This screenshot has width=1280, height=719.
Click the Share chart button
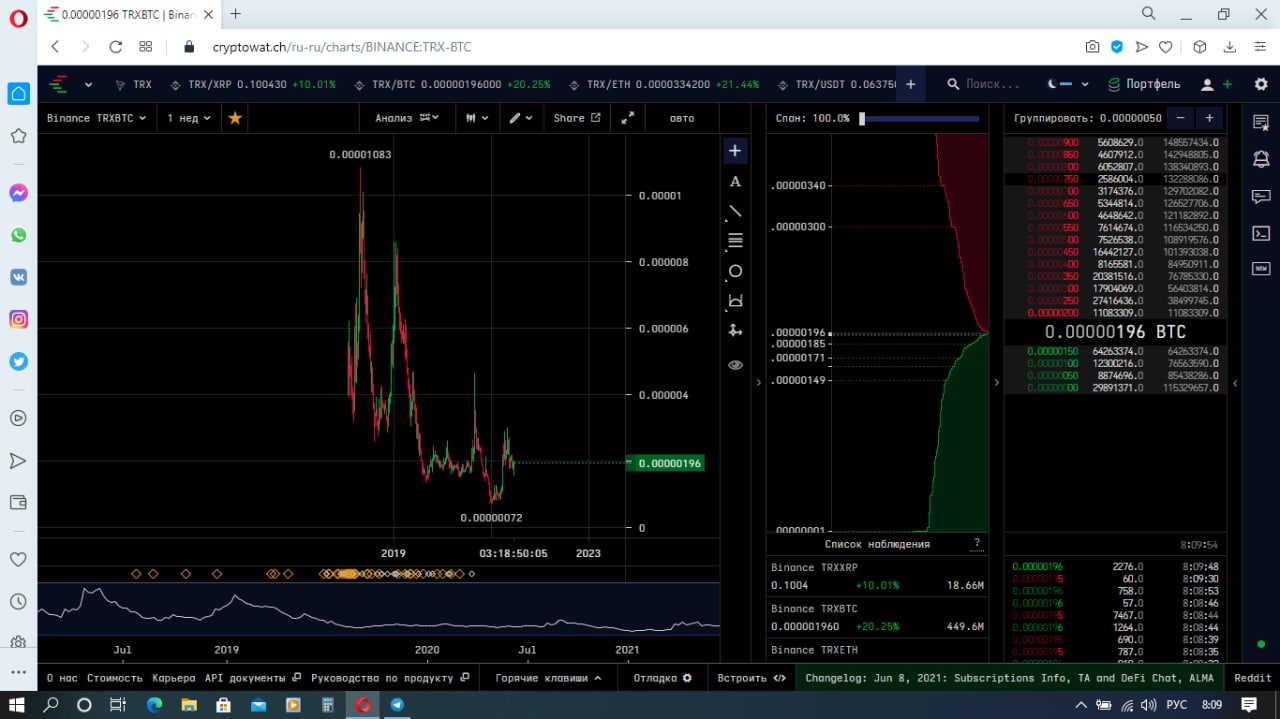(x=577, y=118)
